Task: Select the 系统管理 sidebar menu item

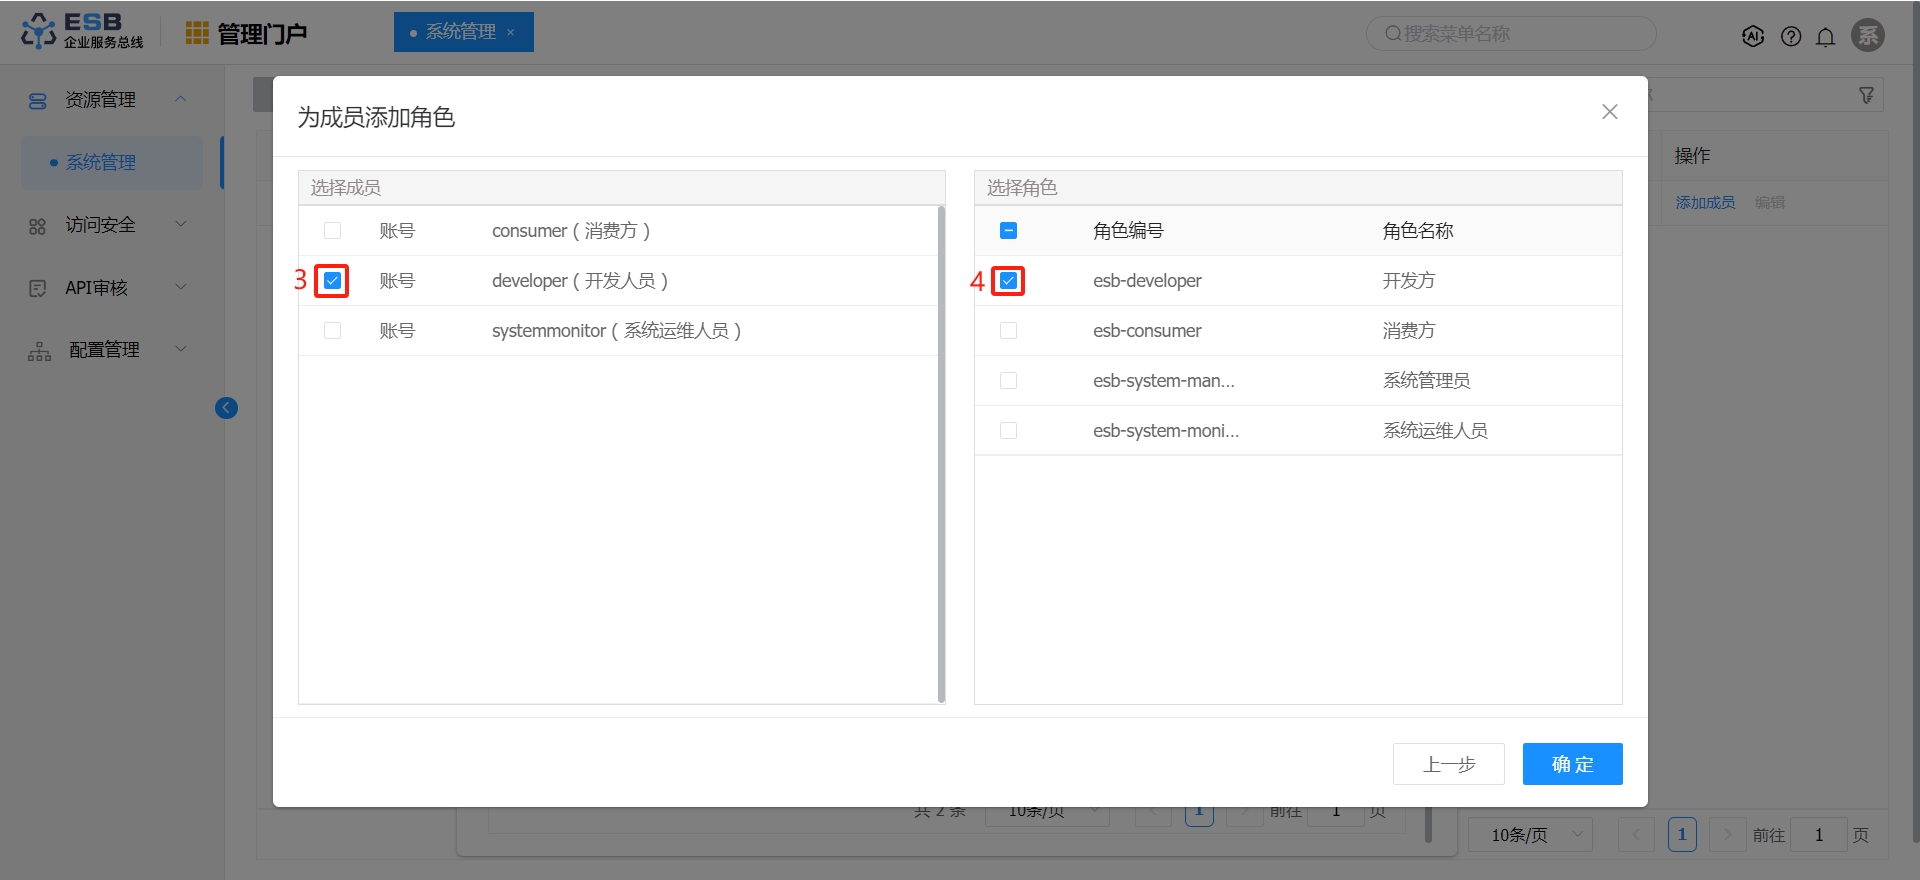Action: pos(112,163)
